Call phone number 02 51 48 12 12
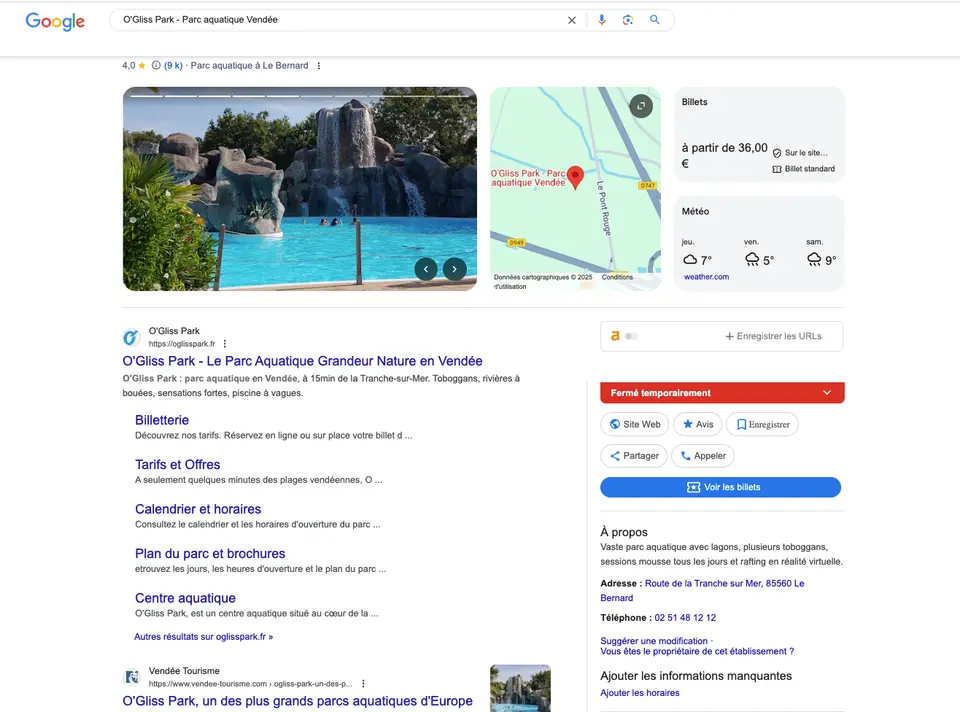The image size is (960, 712). [x=685, y=618]
